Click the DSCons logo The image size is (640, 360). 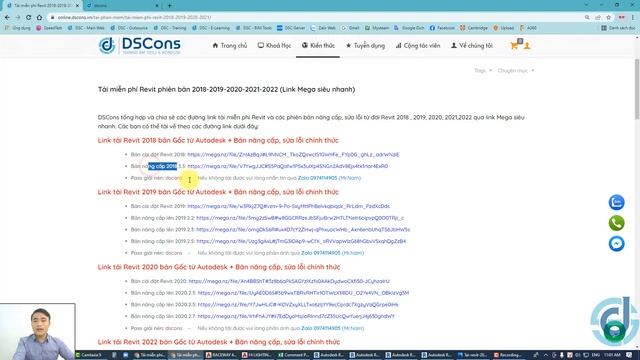click(x=140, y=46)
